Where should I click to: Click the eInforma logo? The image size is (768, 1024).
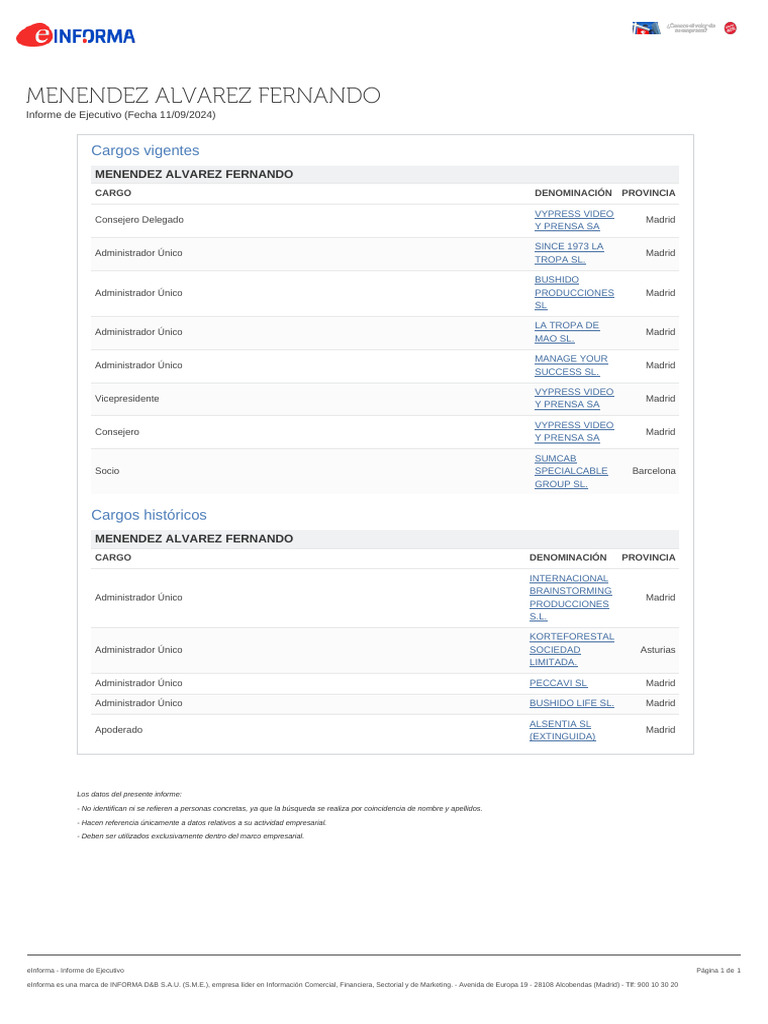[76, 36]
